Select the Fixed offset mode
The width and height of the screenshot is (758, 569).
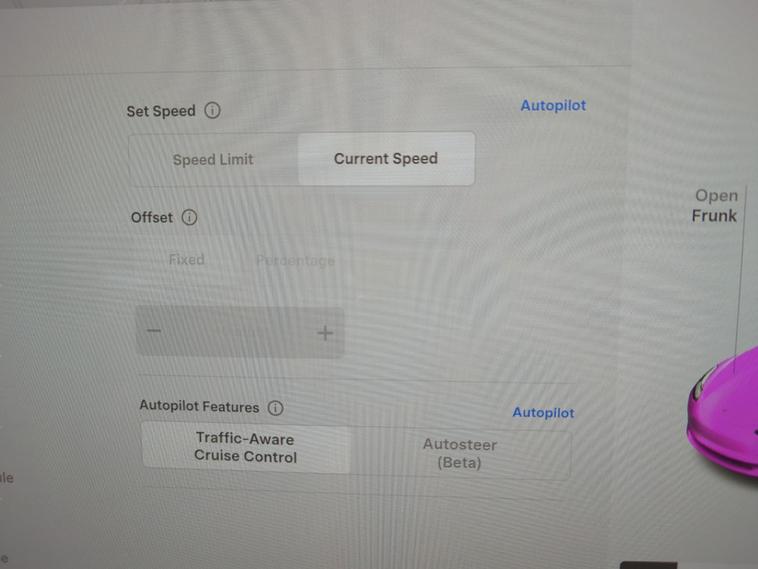pyautogui.click(x=187, y=260)
